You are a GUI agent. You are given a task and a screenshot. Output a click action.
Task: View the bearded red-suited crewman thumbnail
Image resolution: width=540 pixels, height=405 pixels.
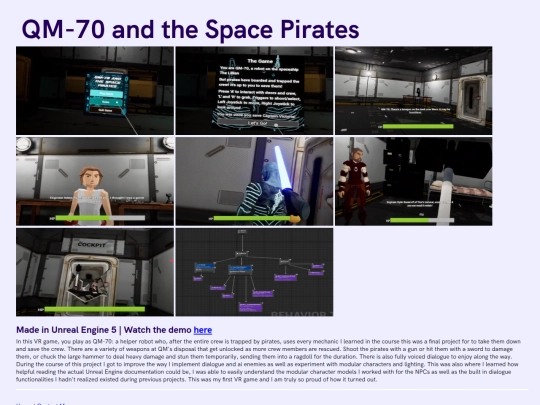(x=414, y=181)
